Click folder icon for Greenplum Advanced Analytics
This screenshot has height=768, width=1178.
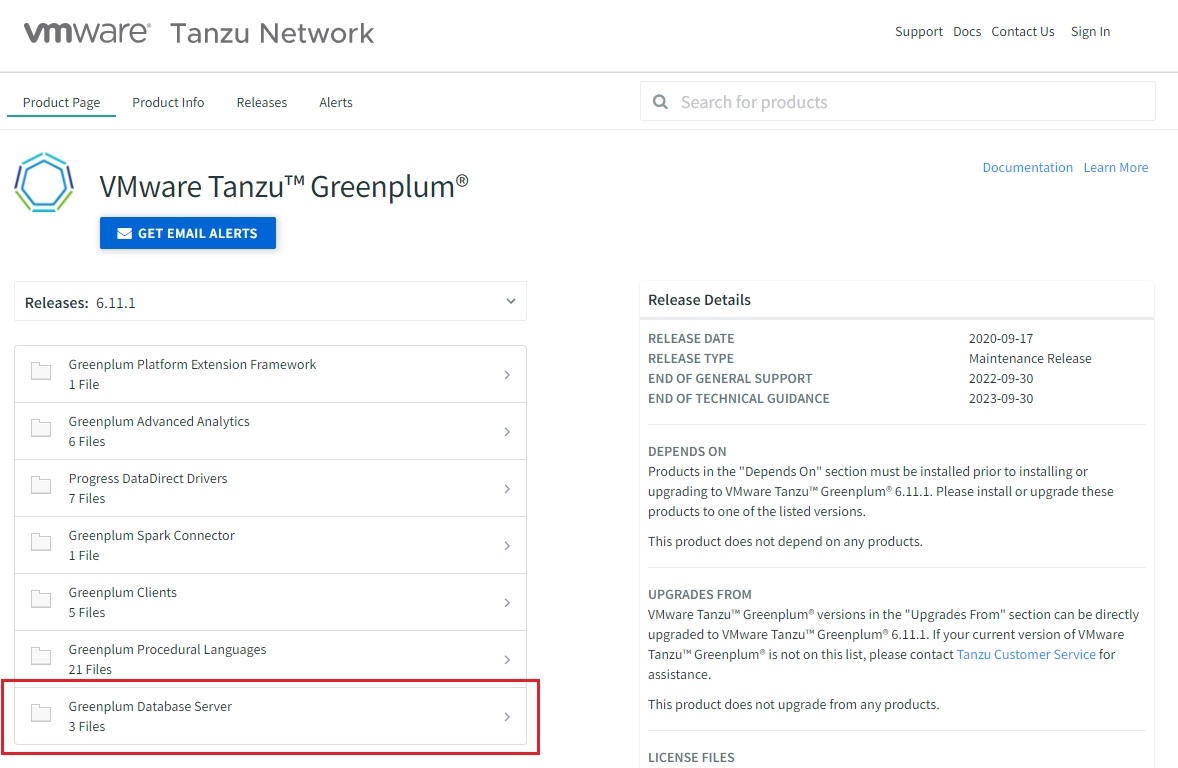tap(41, 428)
